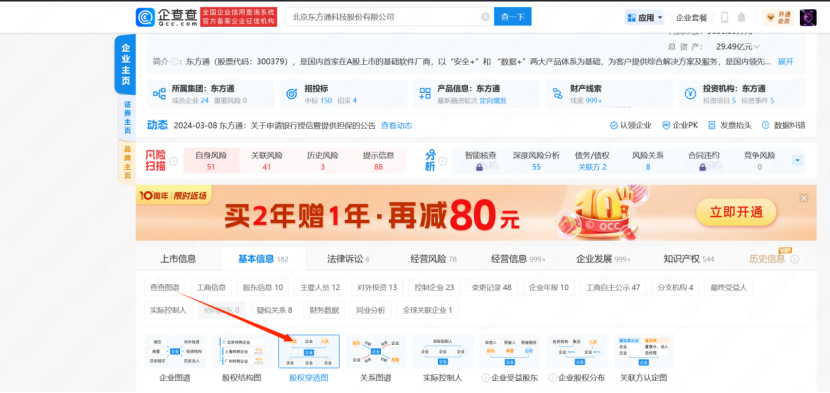
Task: Click the 产品信息 grid icon
Action: [425, 94]
